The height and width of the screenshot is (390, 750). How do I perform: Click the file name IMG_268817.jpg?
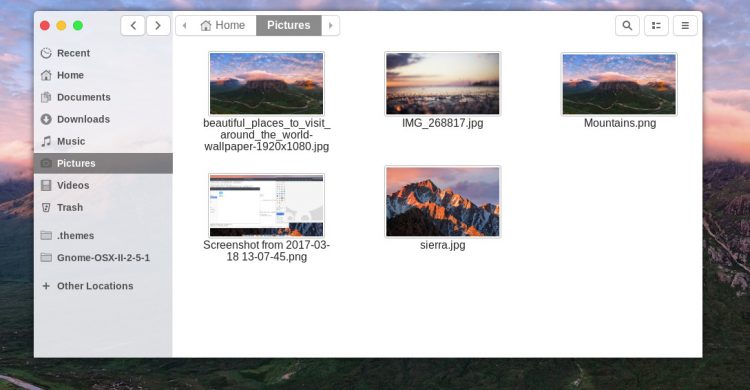click(x=442, y=123)
